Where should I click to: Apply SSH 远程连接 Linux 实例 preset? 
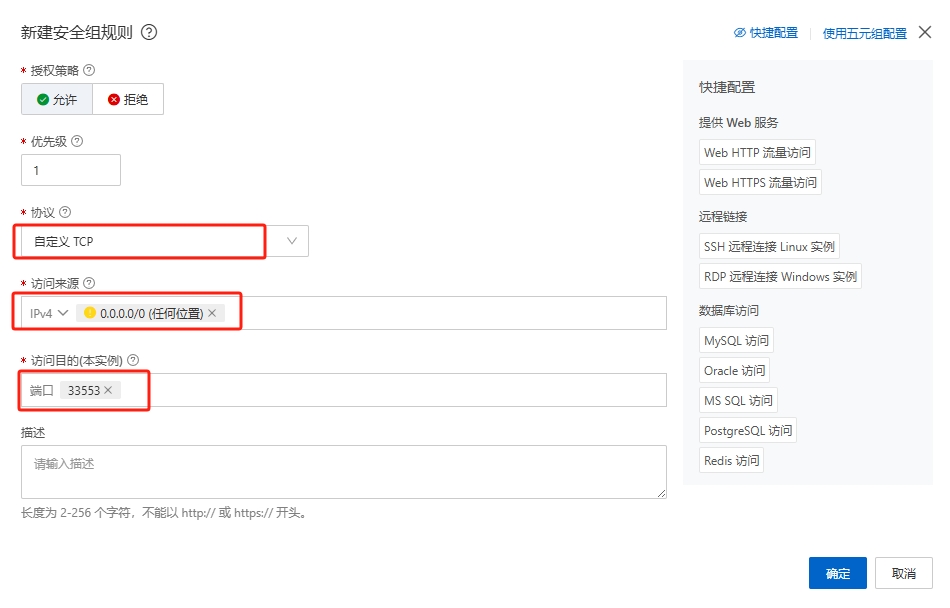pyautogui.click(x=769, y=246)
